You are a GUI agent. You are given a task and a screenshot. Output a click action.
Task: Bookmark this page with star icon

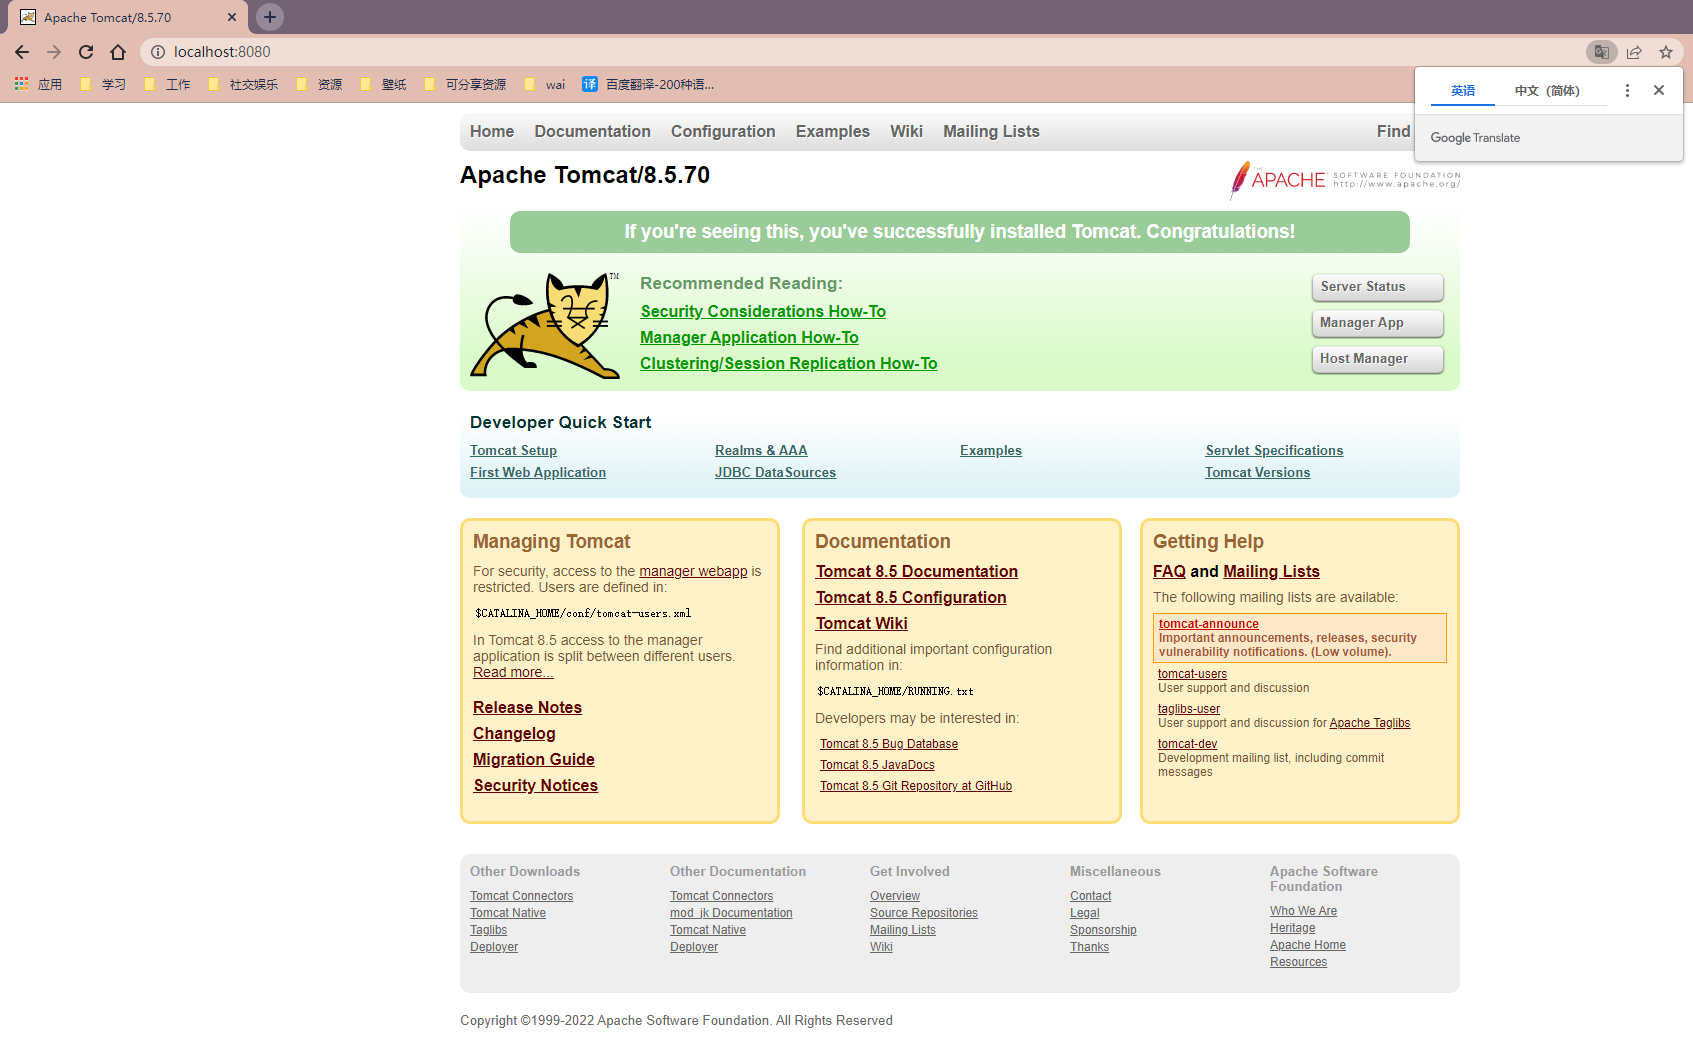1665,52
